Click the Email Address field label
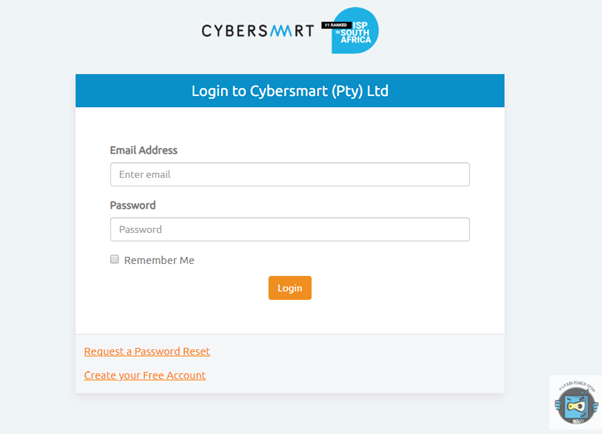This screenshot has height=434, width=602. click(144, 150)
